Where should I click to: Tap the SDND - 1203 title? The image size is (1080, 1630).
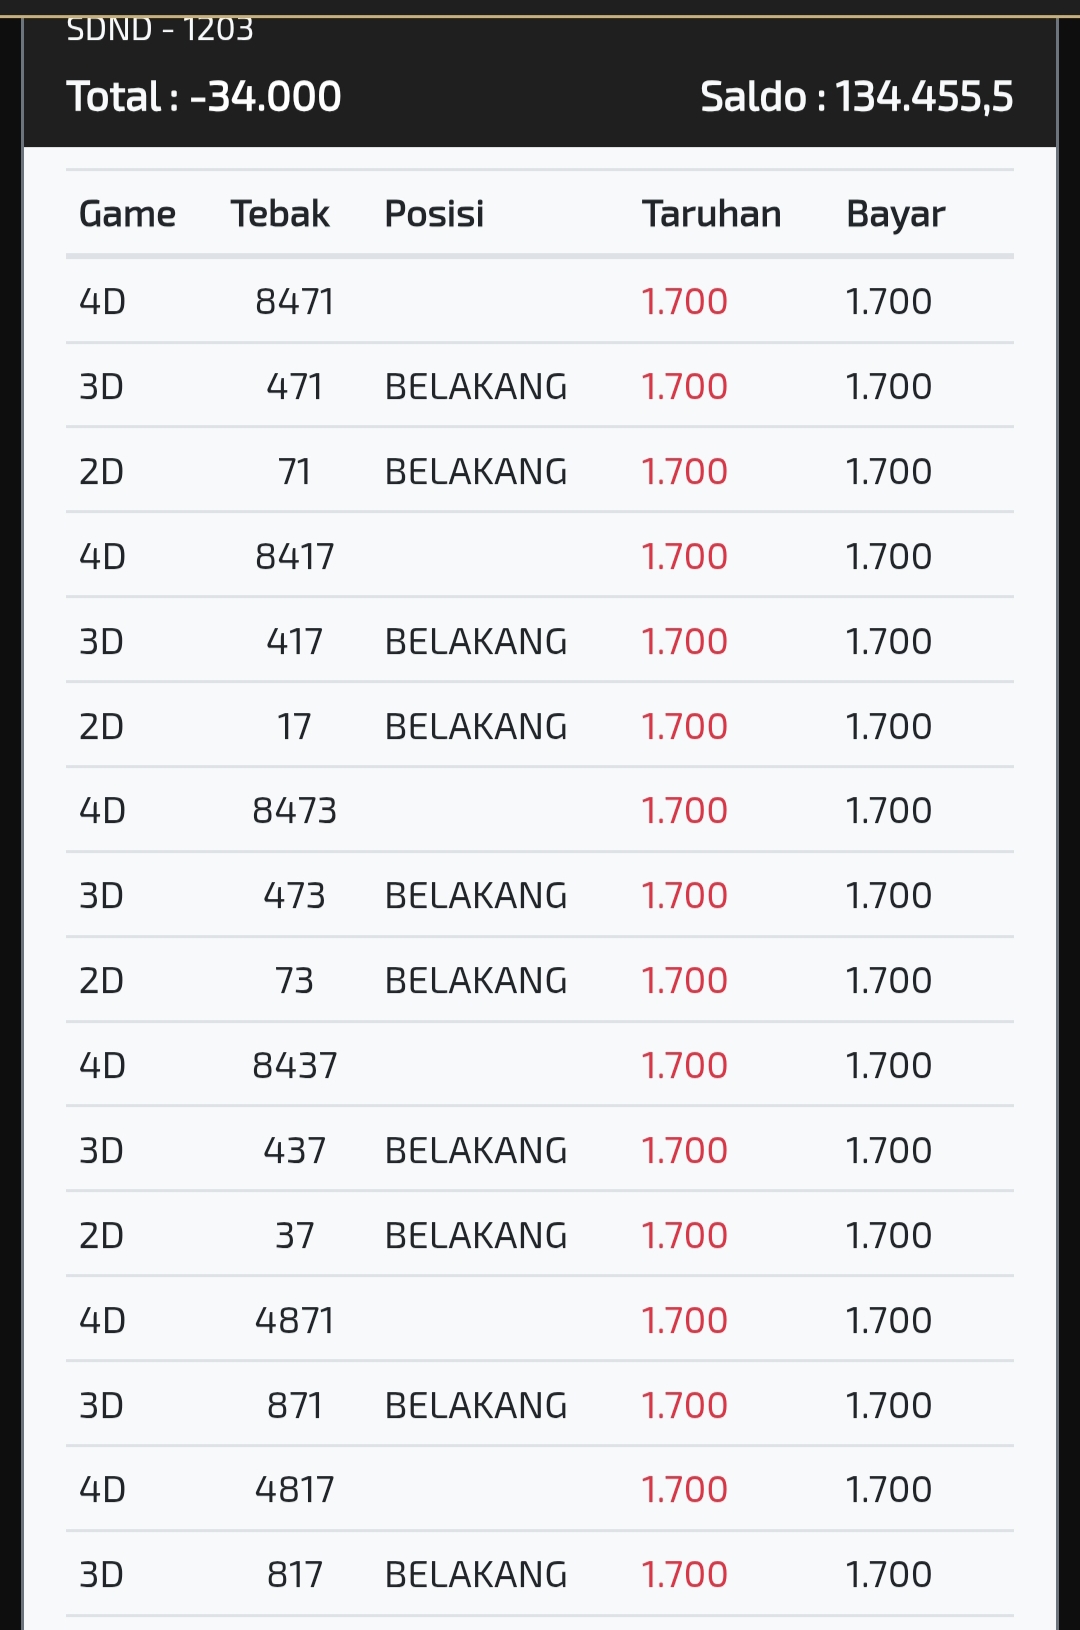tap(160, 30)
